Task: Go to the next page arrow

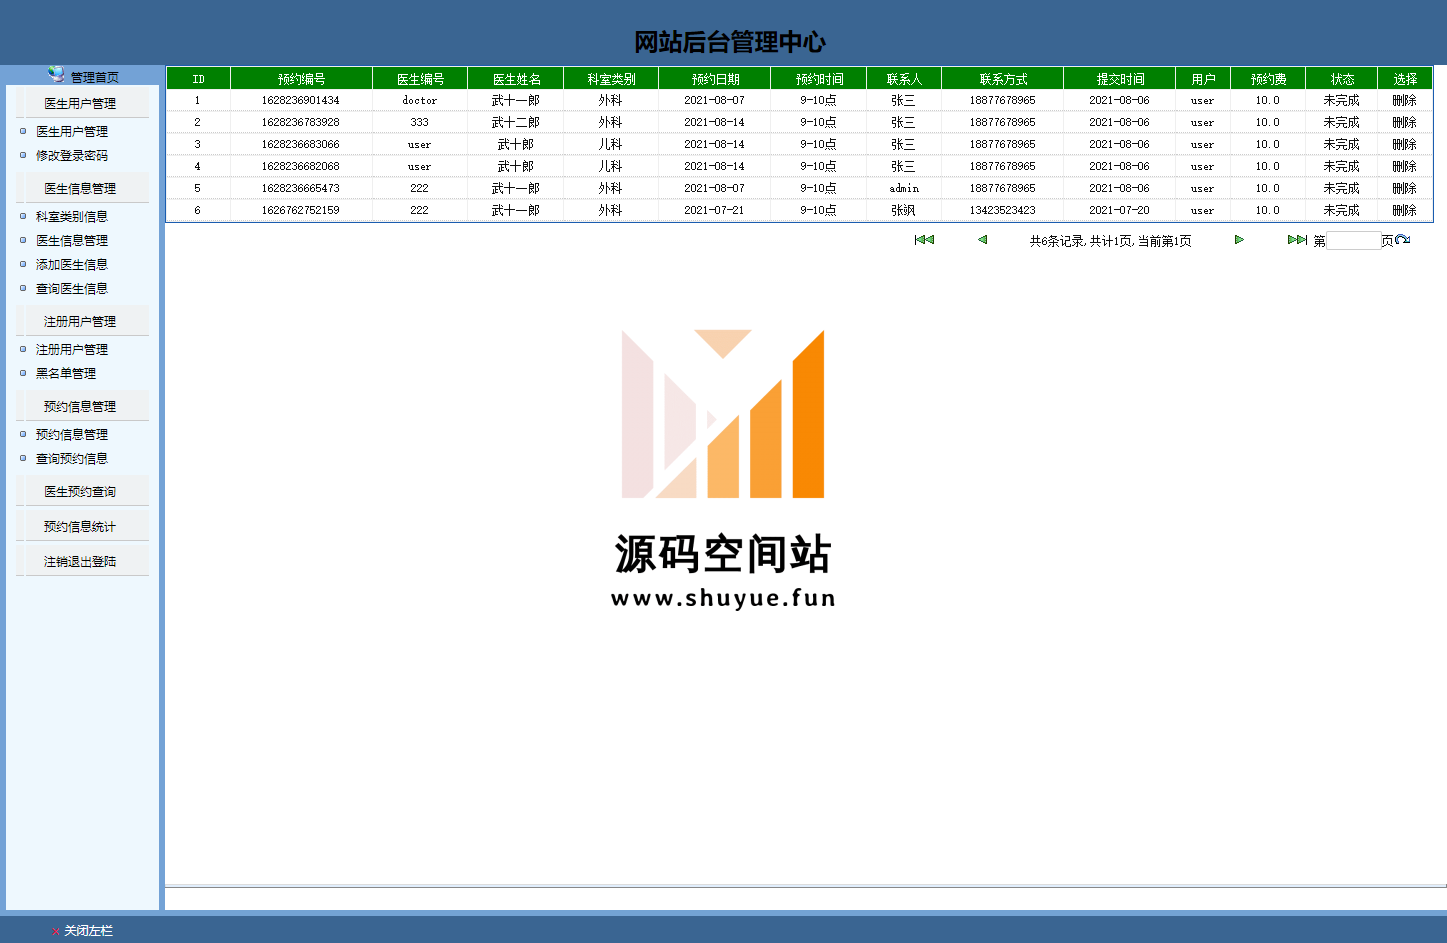Action: [1239, 240]
